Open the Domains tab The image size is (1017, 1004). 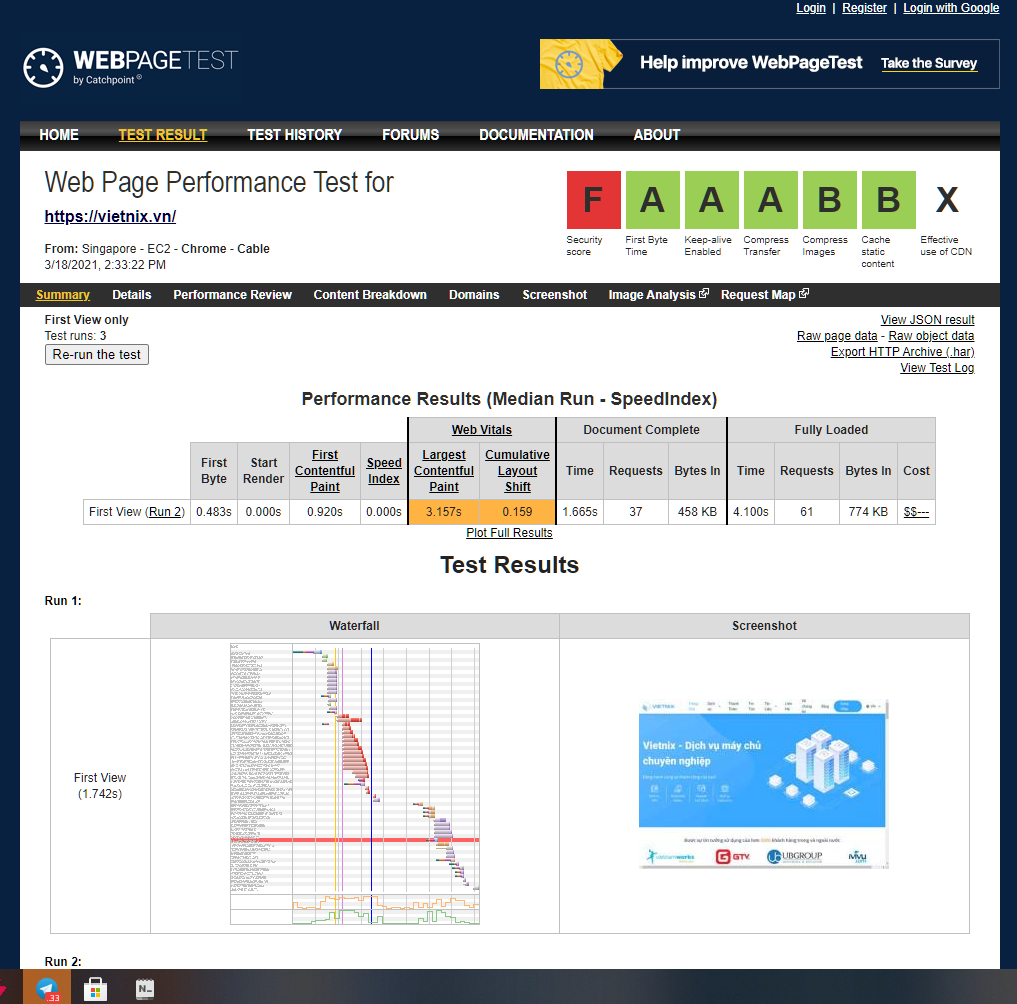click(474, 295)
